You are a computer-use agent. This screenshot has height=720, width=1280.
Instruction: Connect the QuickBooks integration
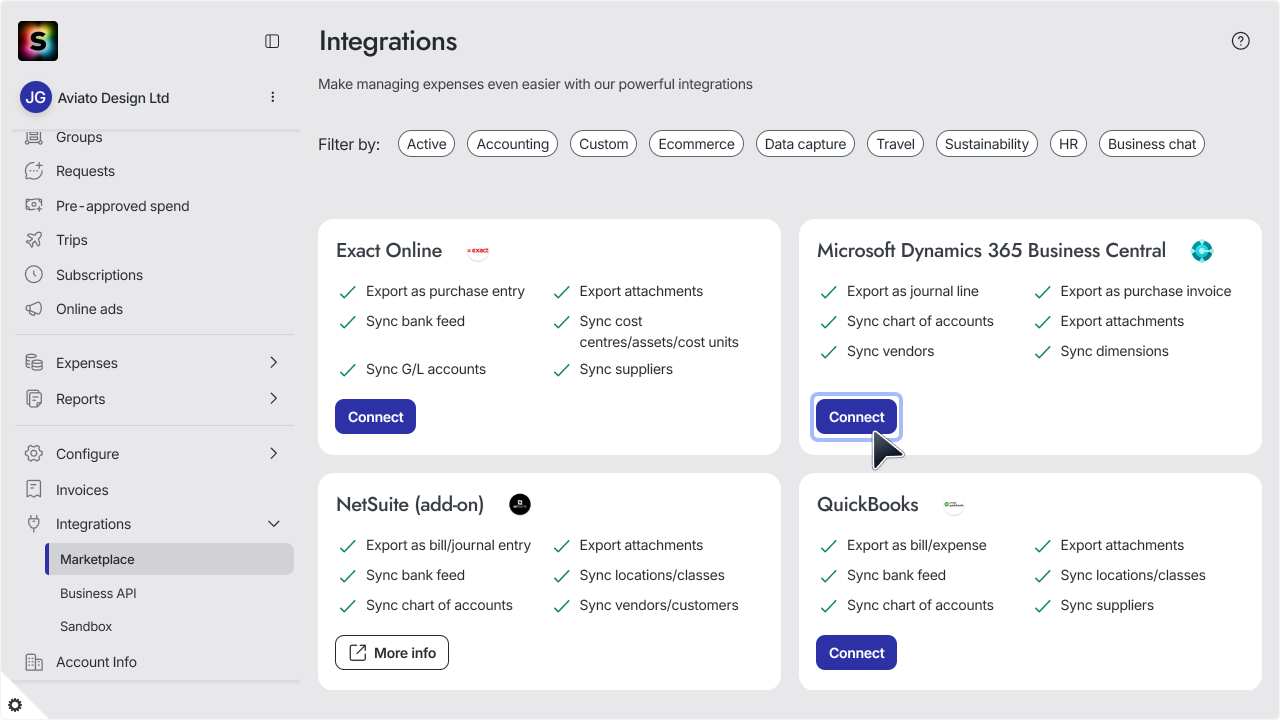856,653
